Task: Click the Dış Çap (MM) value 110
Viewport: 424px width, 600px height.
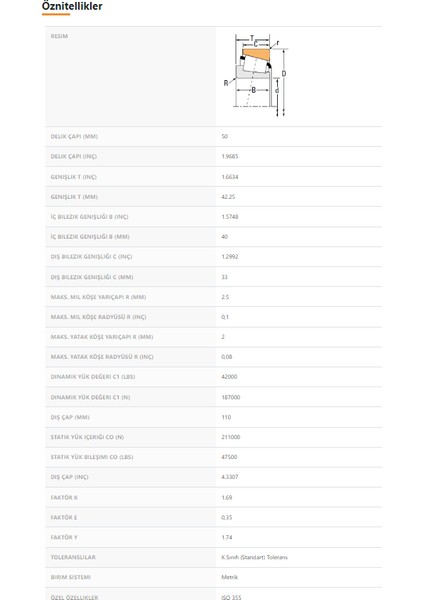Action: (x=226, y=417)
